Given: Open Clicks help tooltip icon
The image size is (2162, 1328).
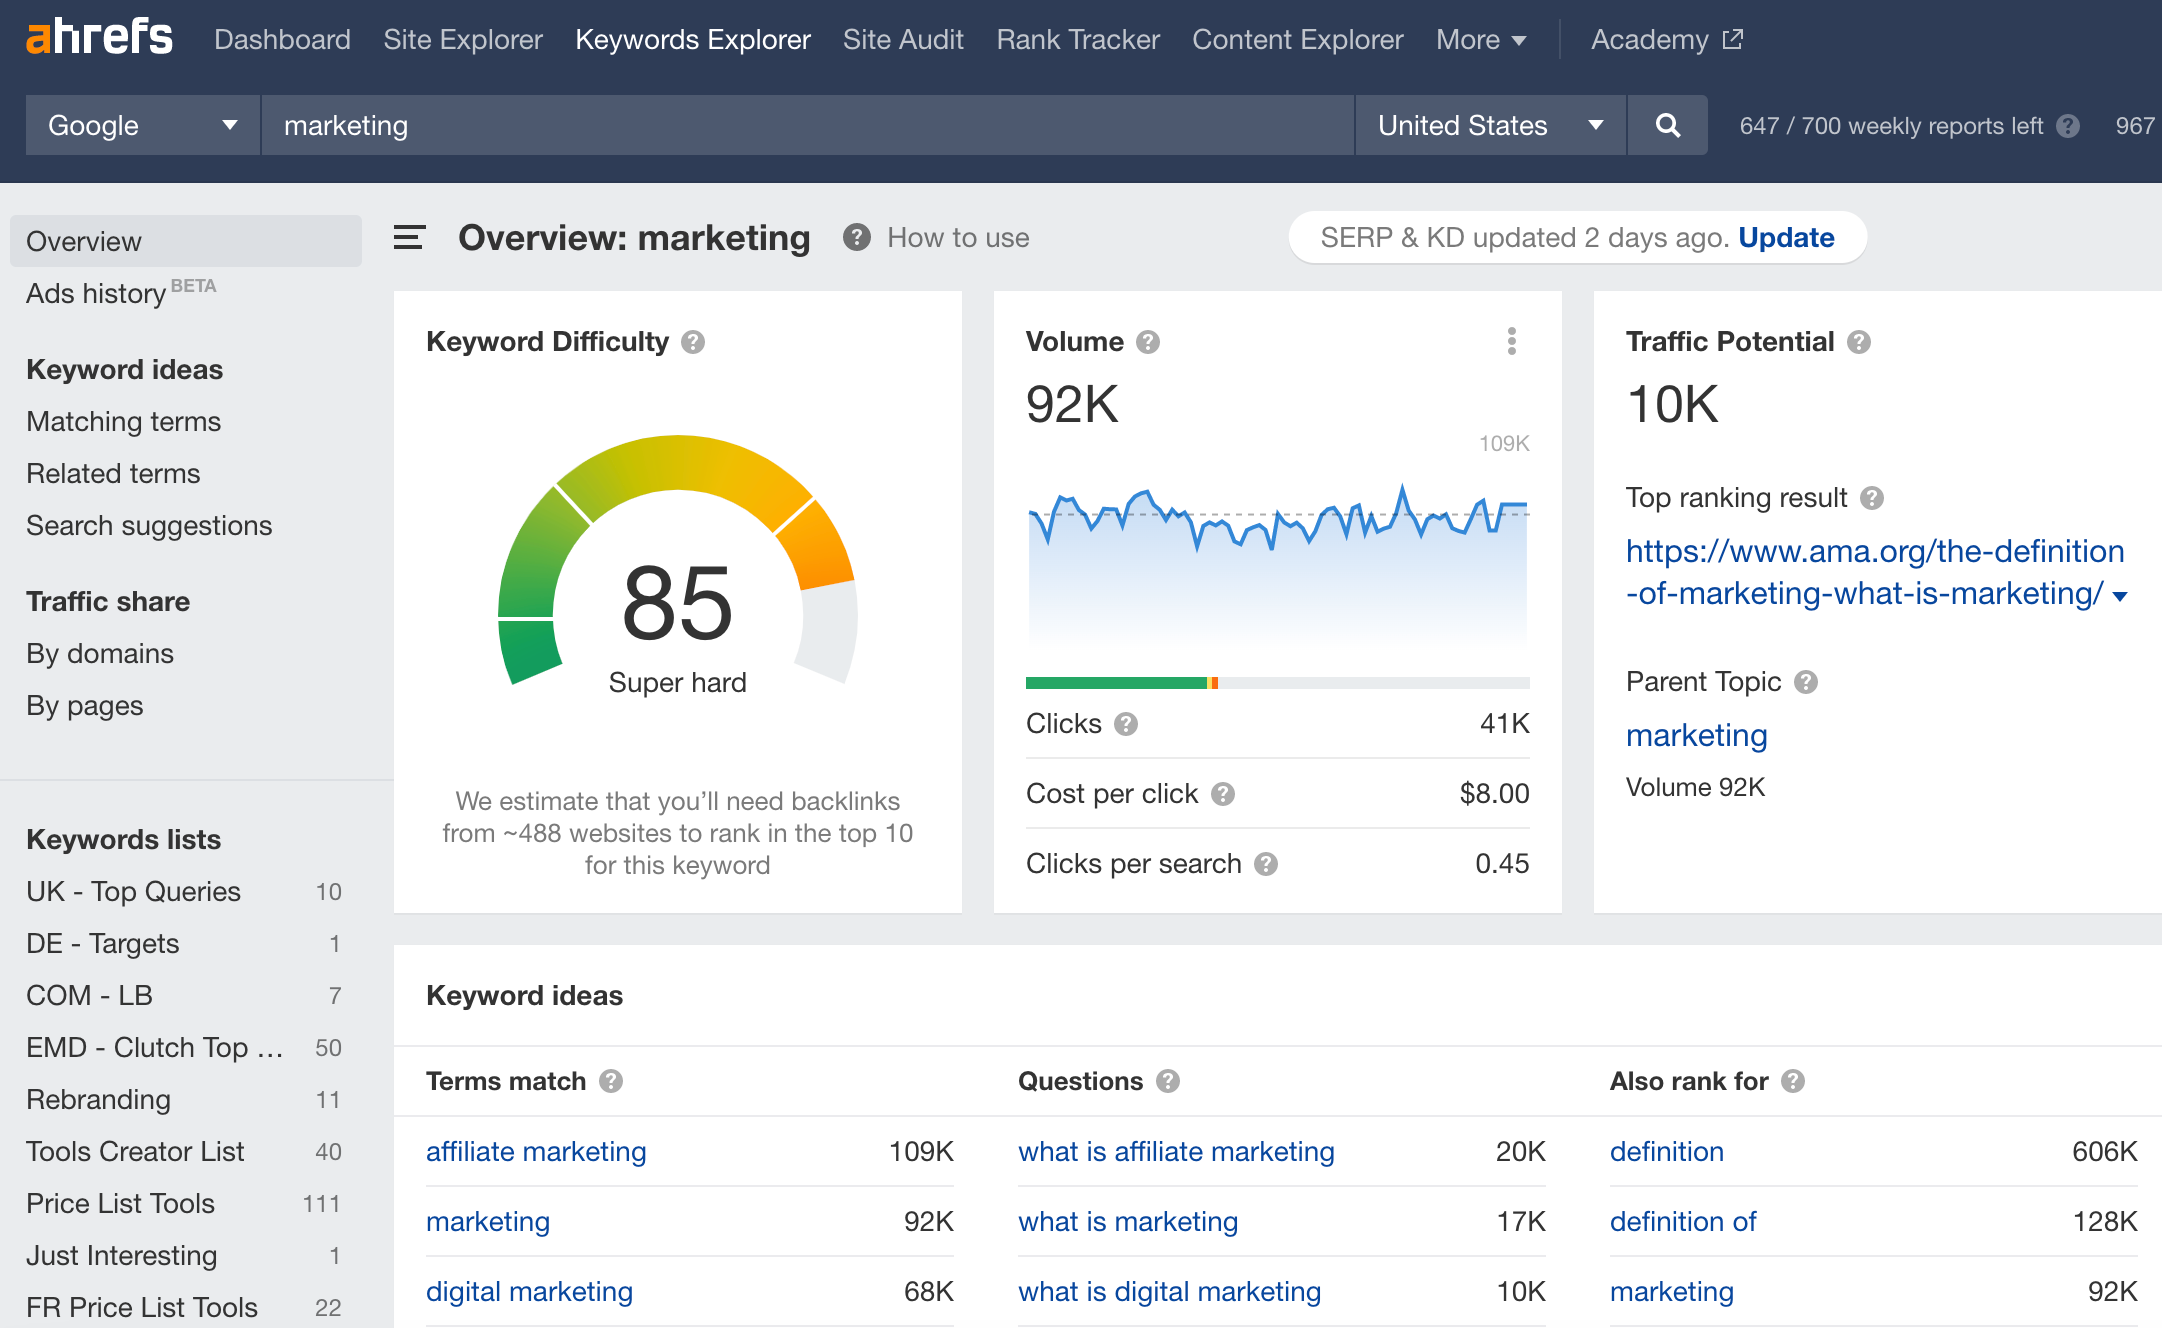Looking at the screenshot, I should [x=1126, y=724].
